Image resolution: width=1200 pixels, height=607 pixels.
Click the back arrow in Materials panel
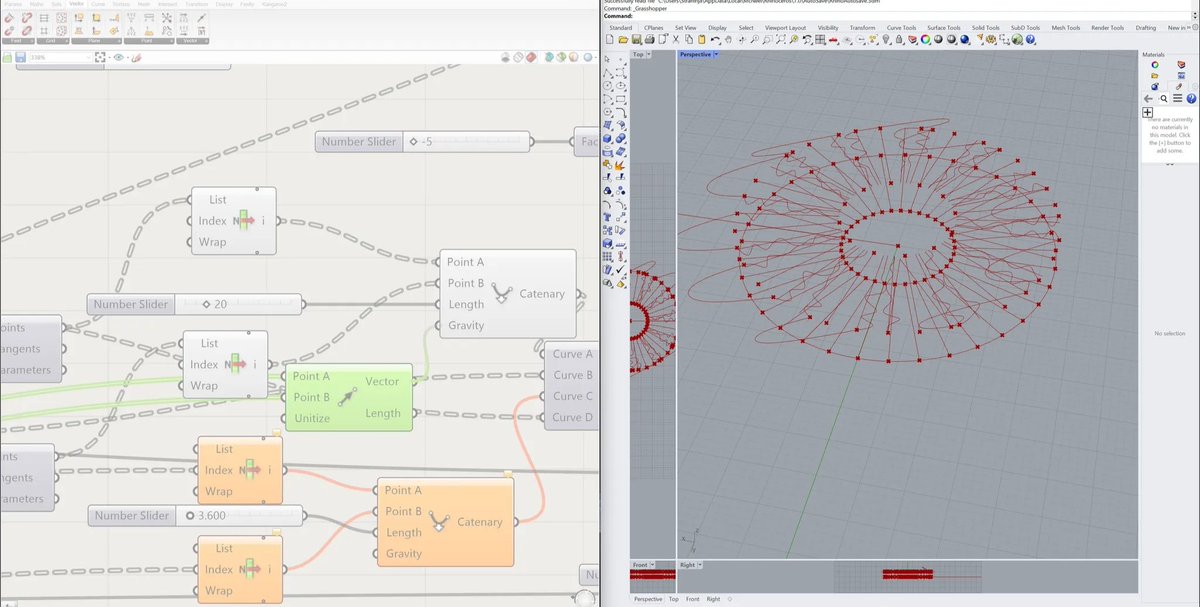1148,98
